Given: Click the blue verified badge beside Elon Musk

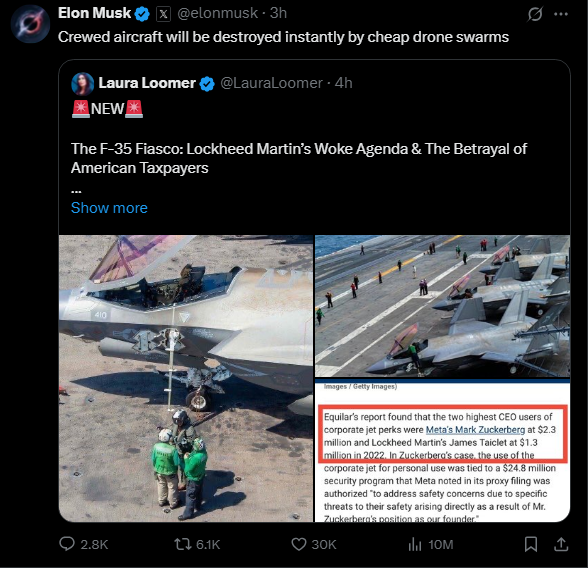Looking at the screenshot, I should point(142,14).
